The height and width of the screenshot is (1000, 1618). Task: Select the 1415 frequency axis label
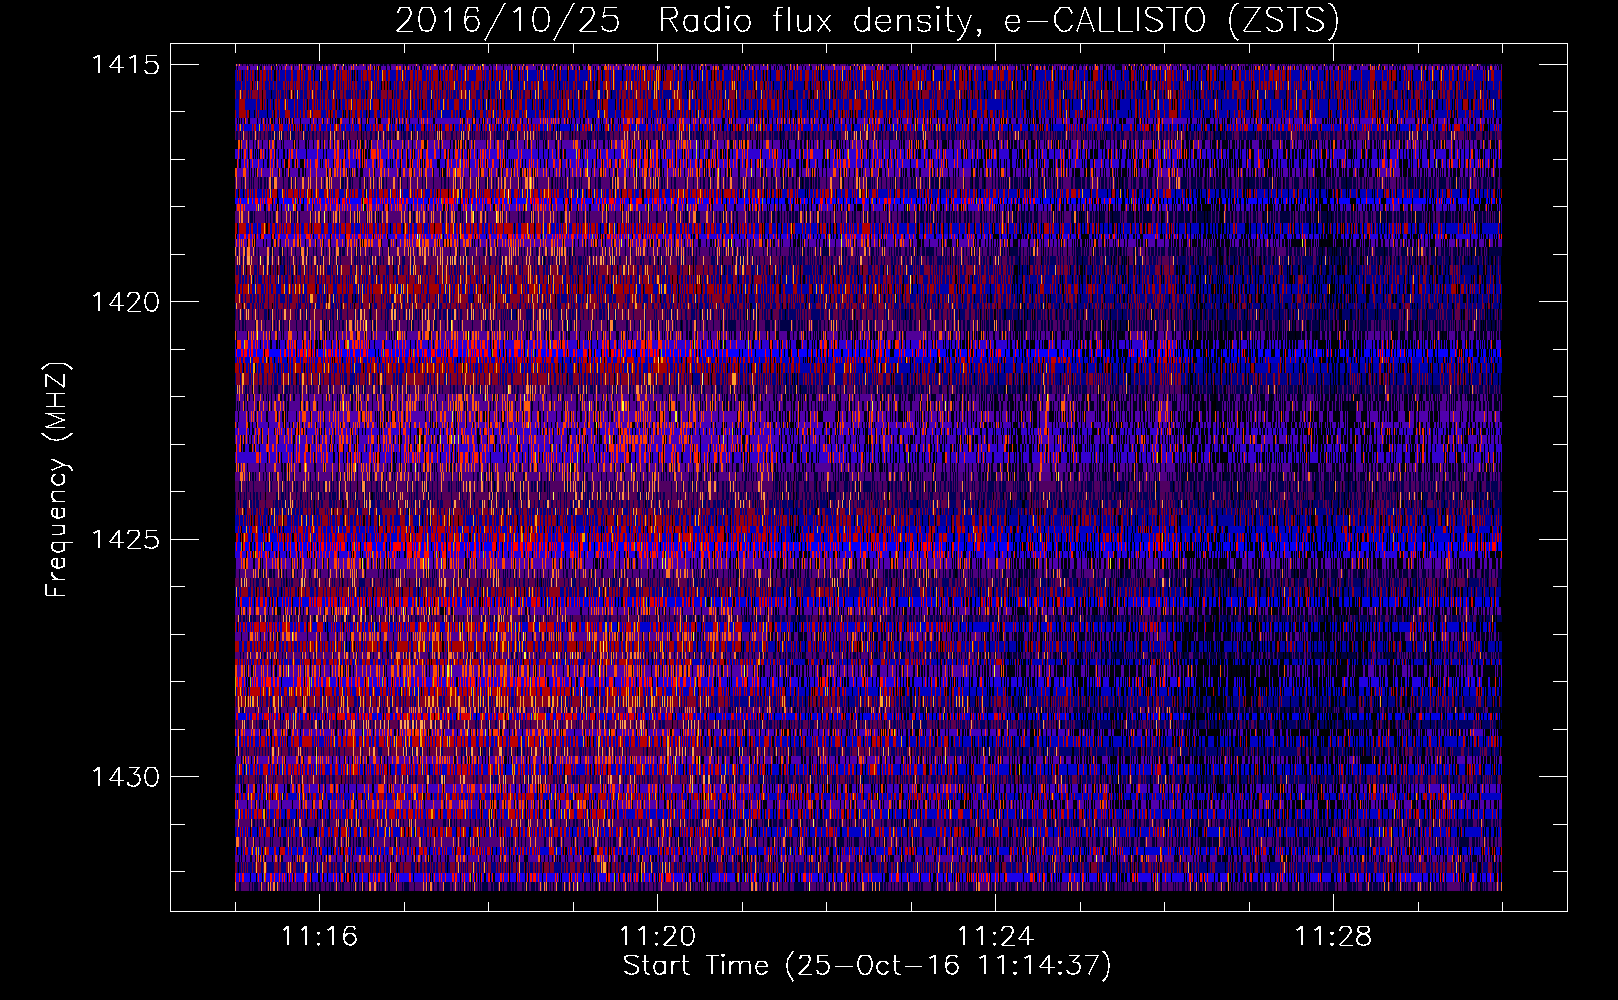[x=126, y=65]
